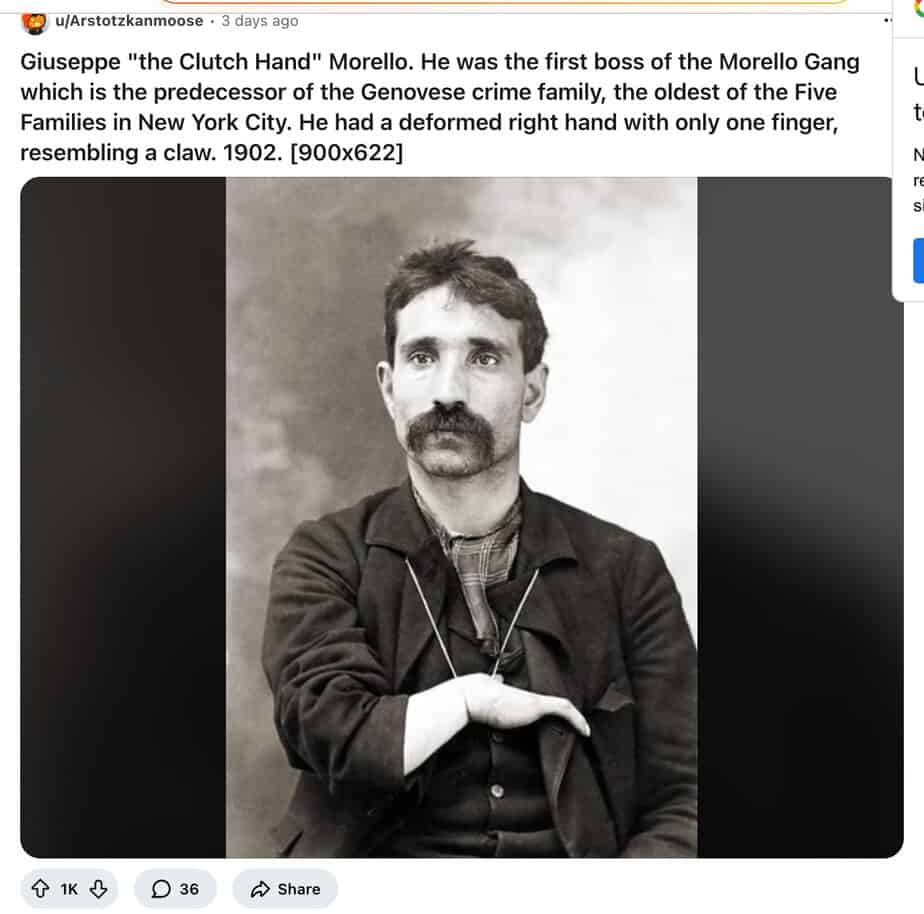
Task: Click the "3 days ago" timestamp
Action: pos(260,21)
